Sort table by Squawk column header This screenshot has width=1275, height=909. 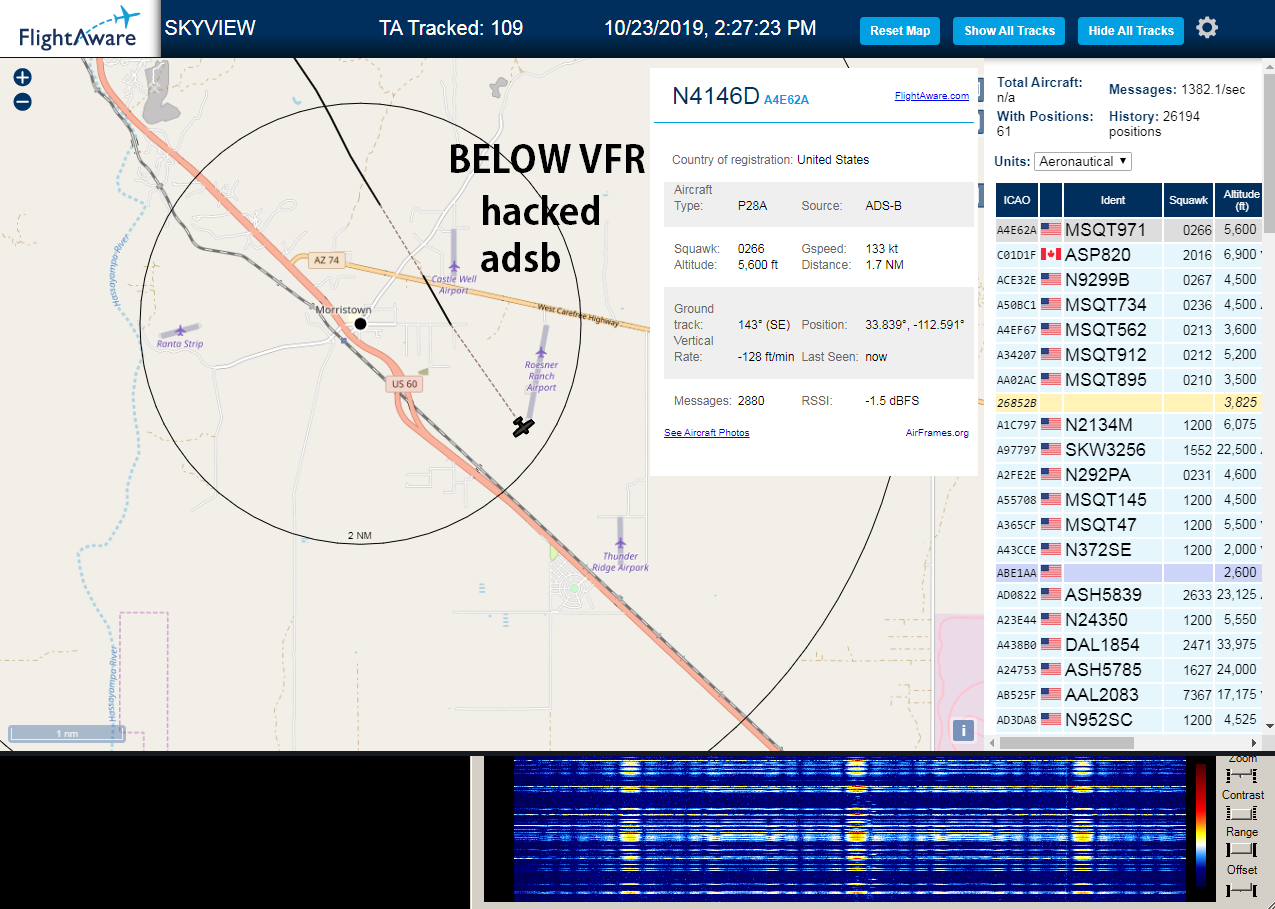click(x=1189, y=200)
